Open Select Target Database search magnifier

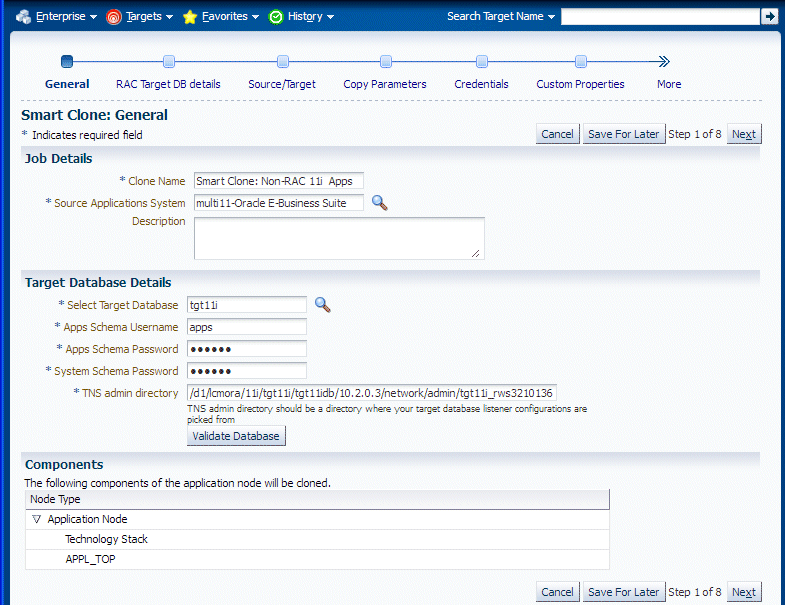pyautogui.click(x=322, y=305)
